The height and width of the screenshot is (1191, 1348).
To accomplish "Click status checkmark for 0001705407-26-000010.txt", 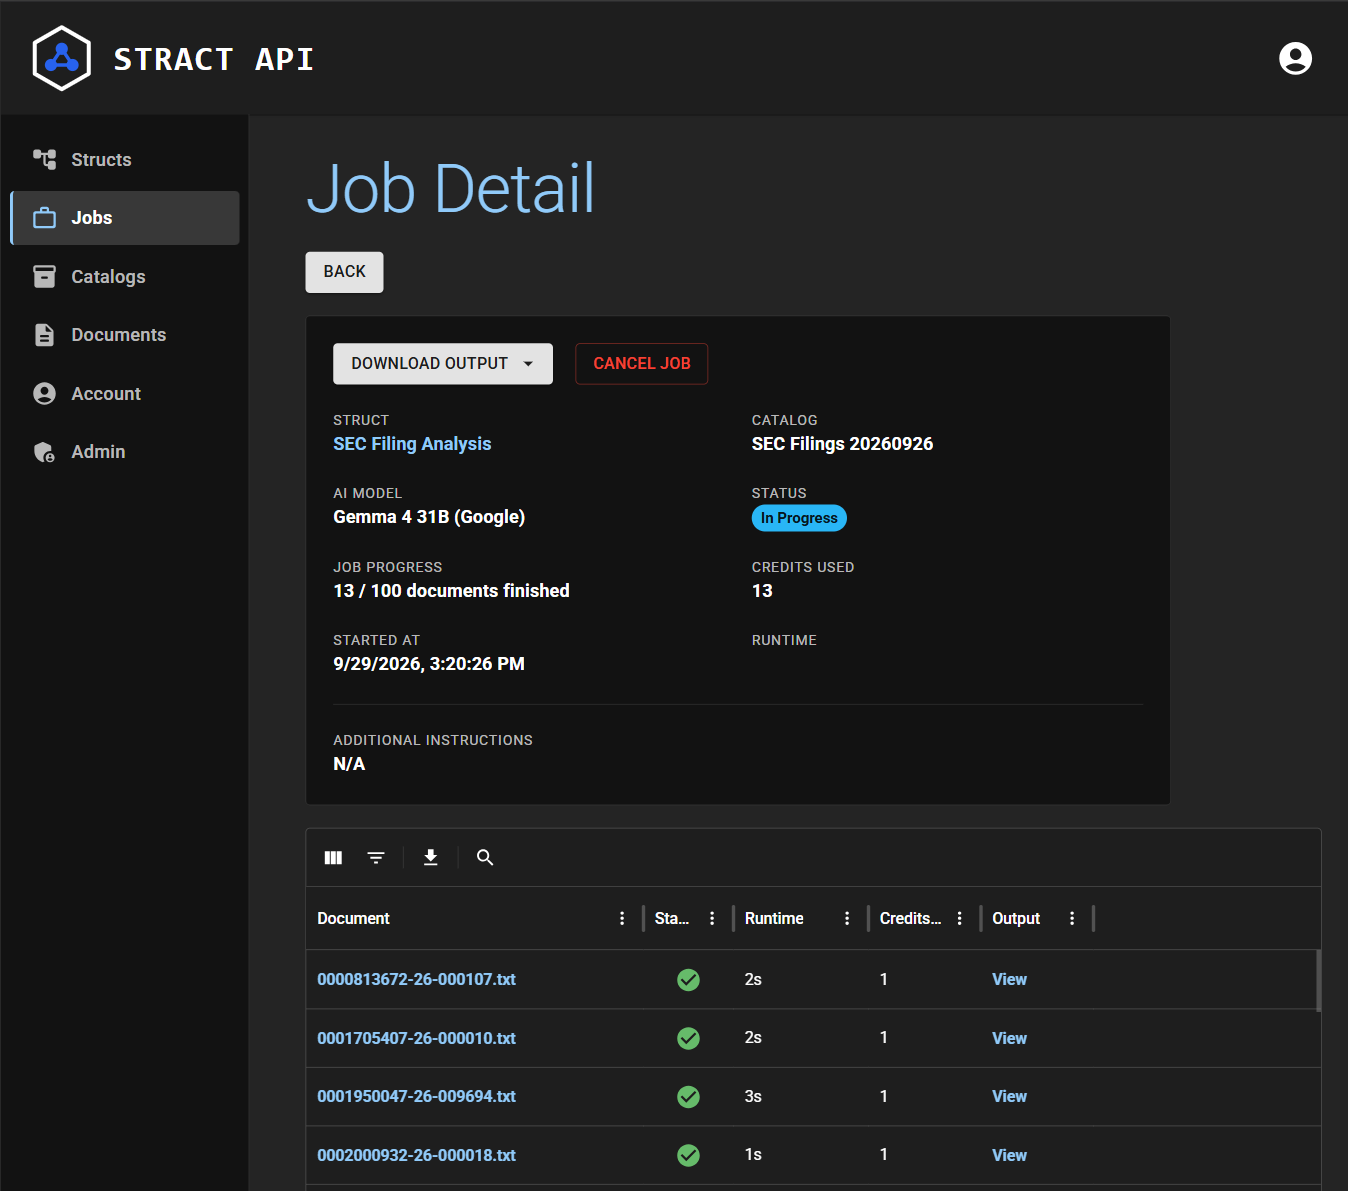I will [688, 1038].
